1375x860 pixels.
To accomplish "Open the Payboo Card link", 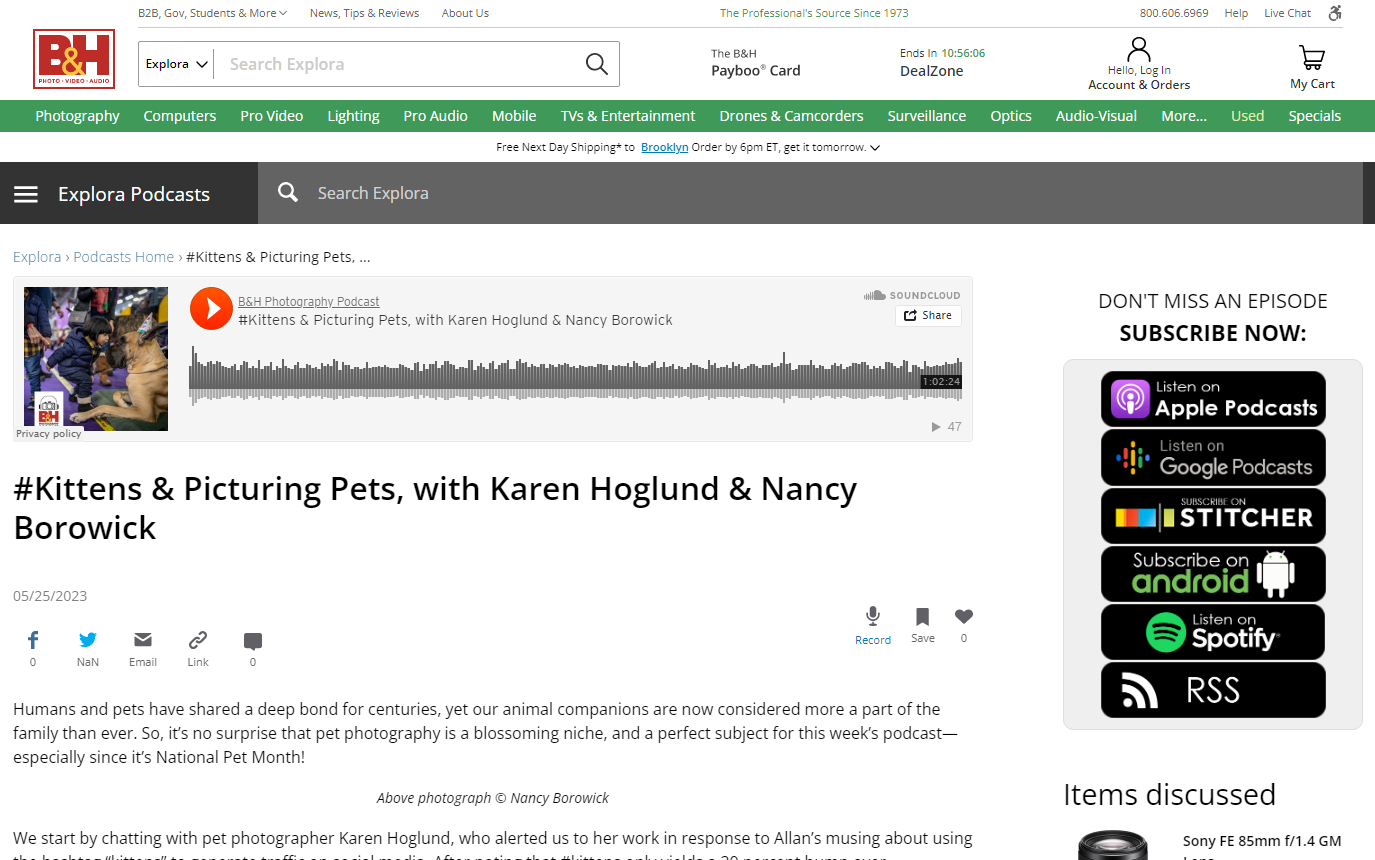I will tap(755, 63).
